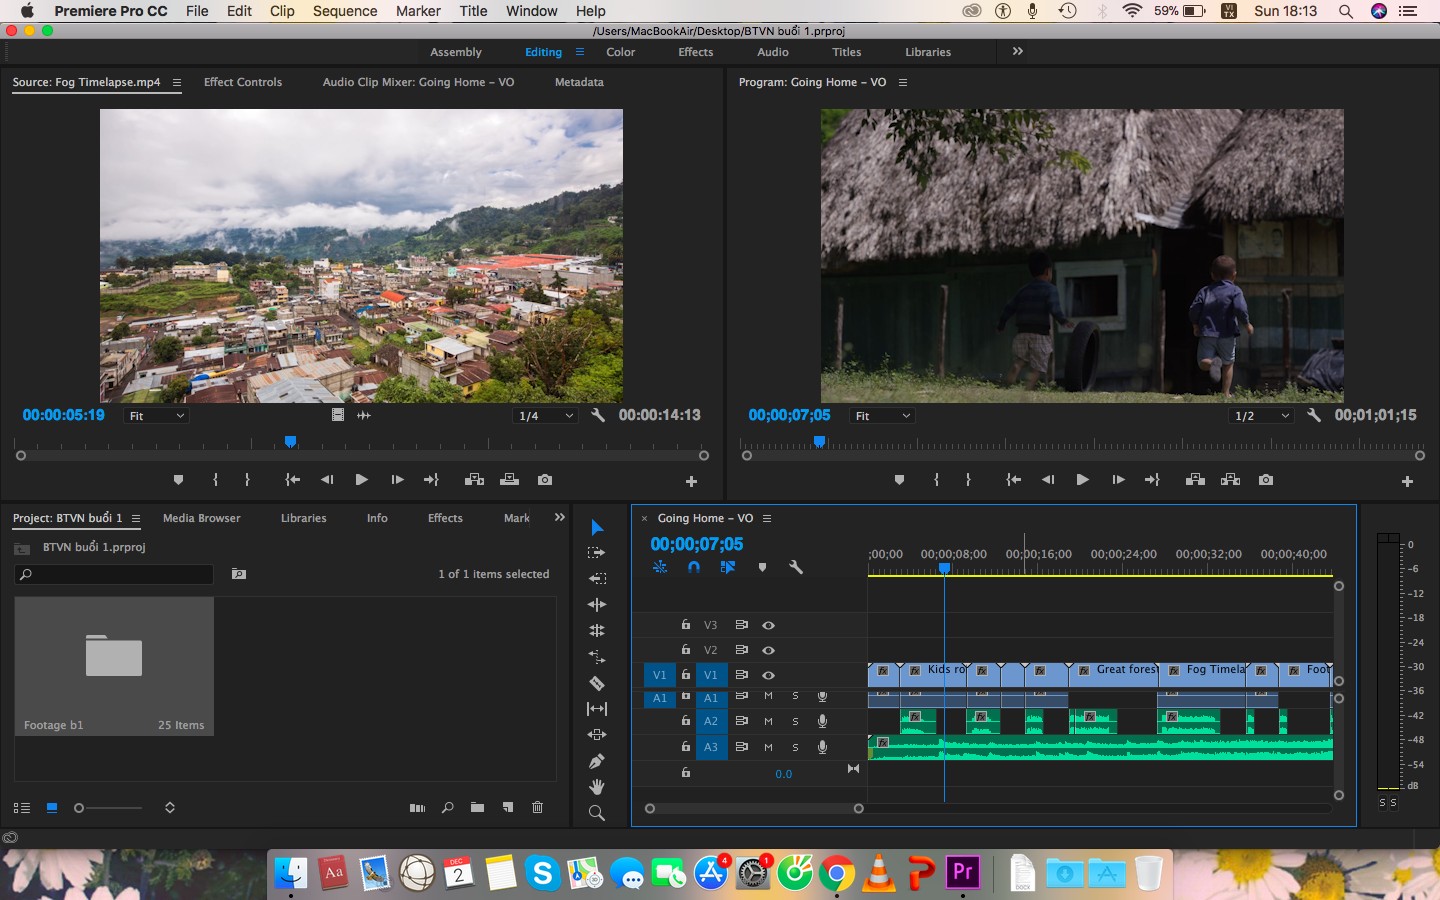Toggle V3 track output eye
Viewport: 1440px width, 900px height.
click(x=768, y=625)
